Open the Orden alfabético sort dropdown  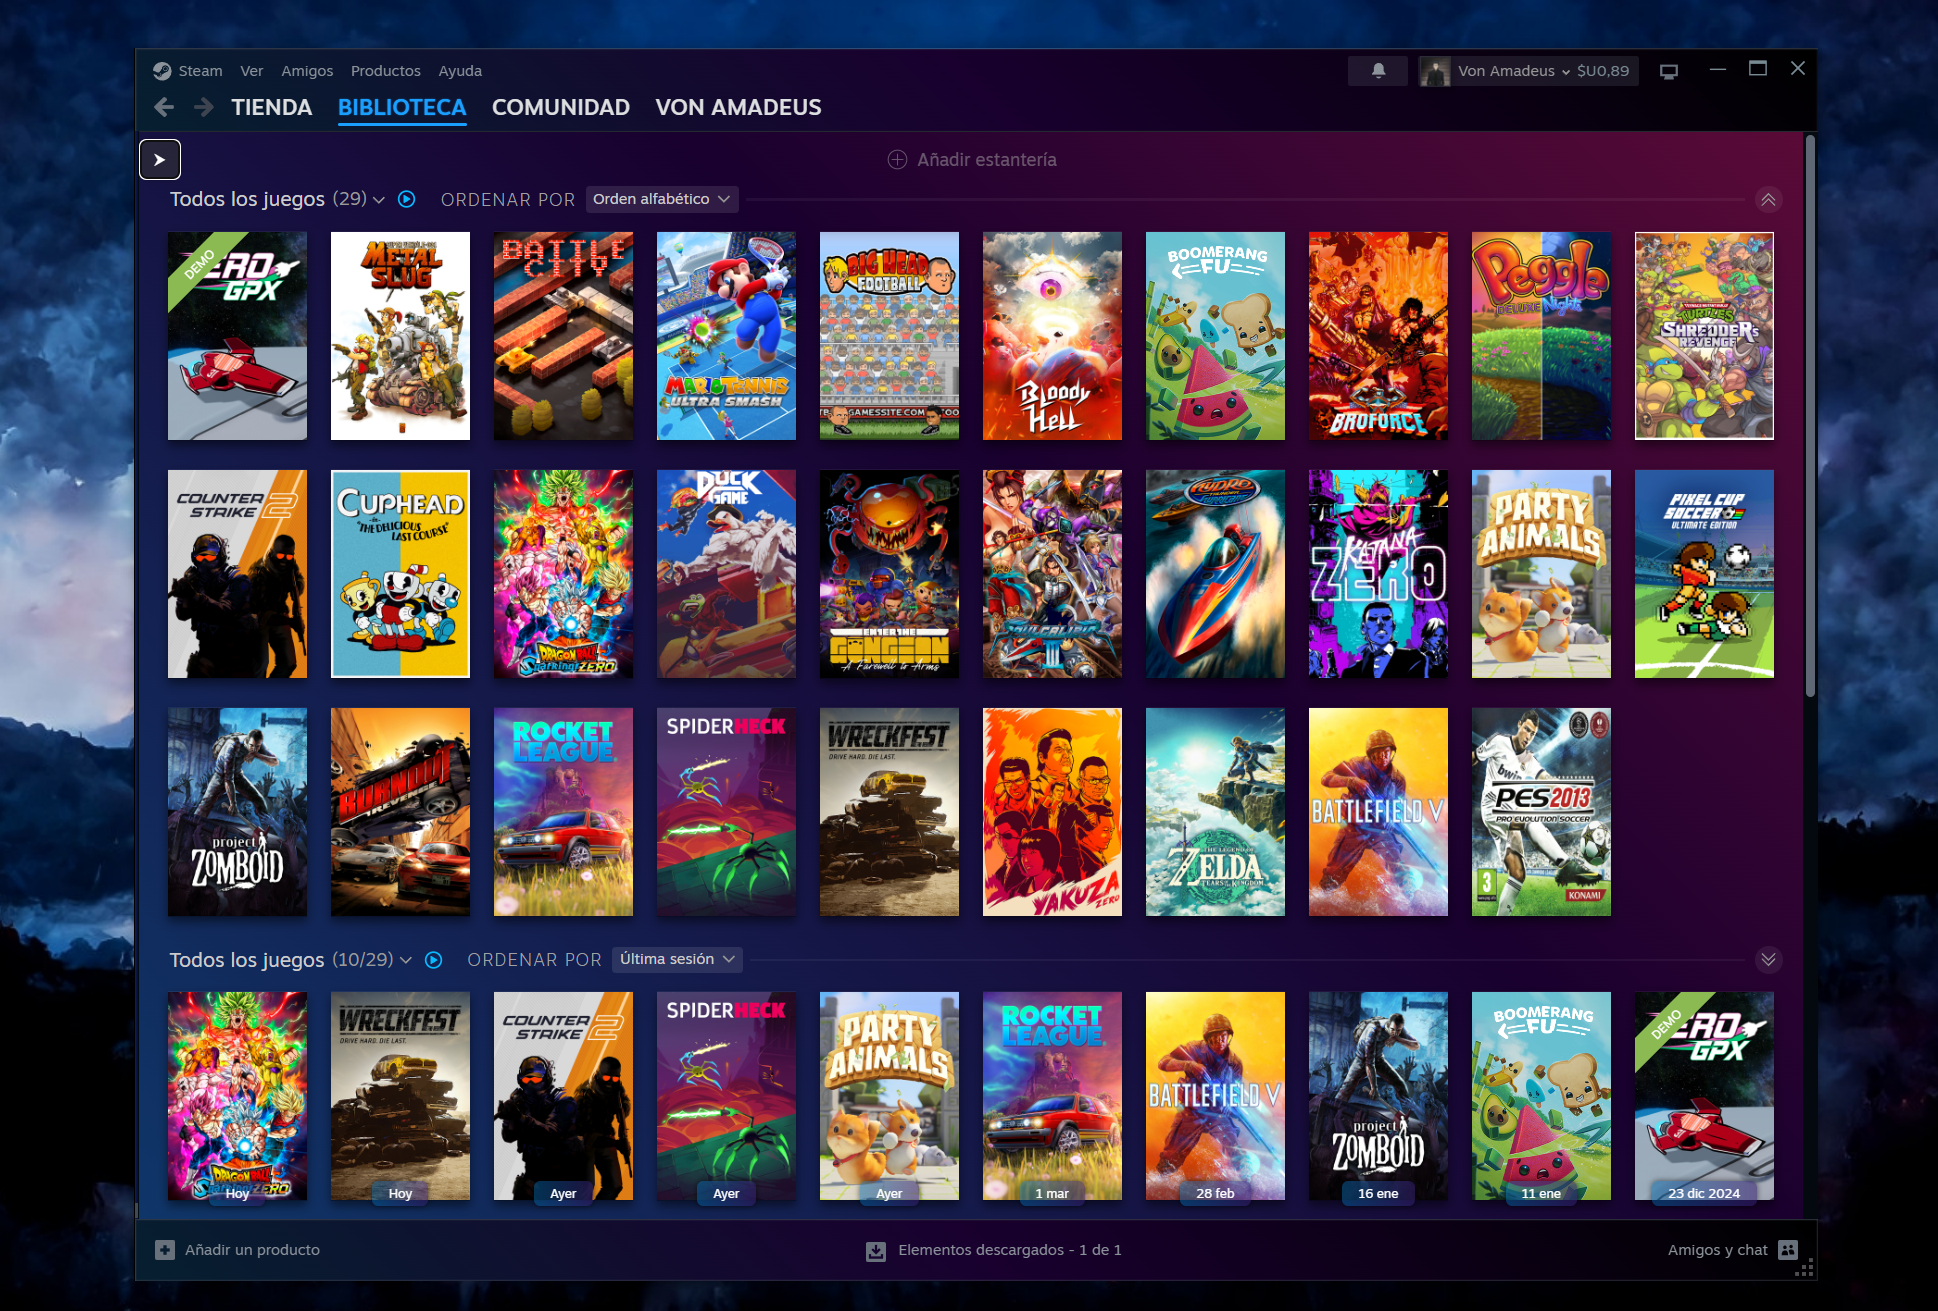[x=661, y=199]
